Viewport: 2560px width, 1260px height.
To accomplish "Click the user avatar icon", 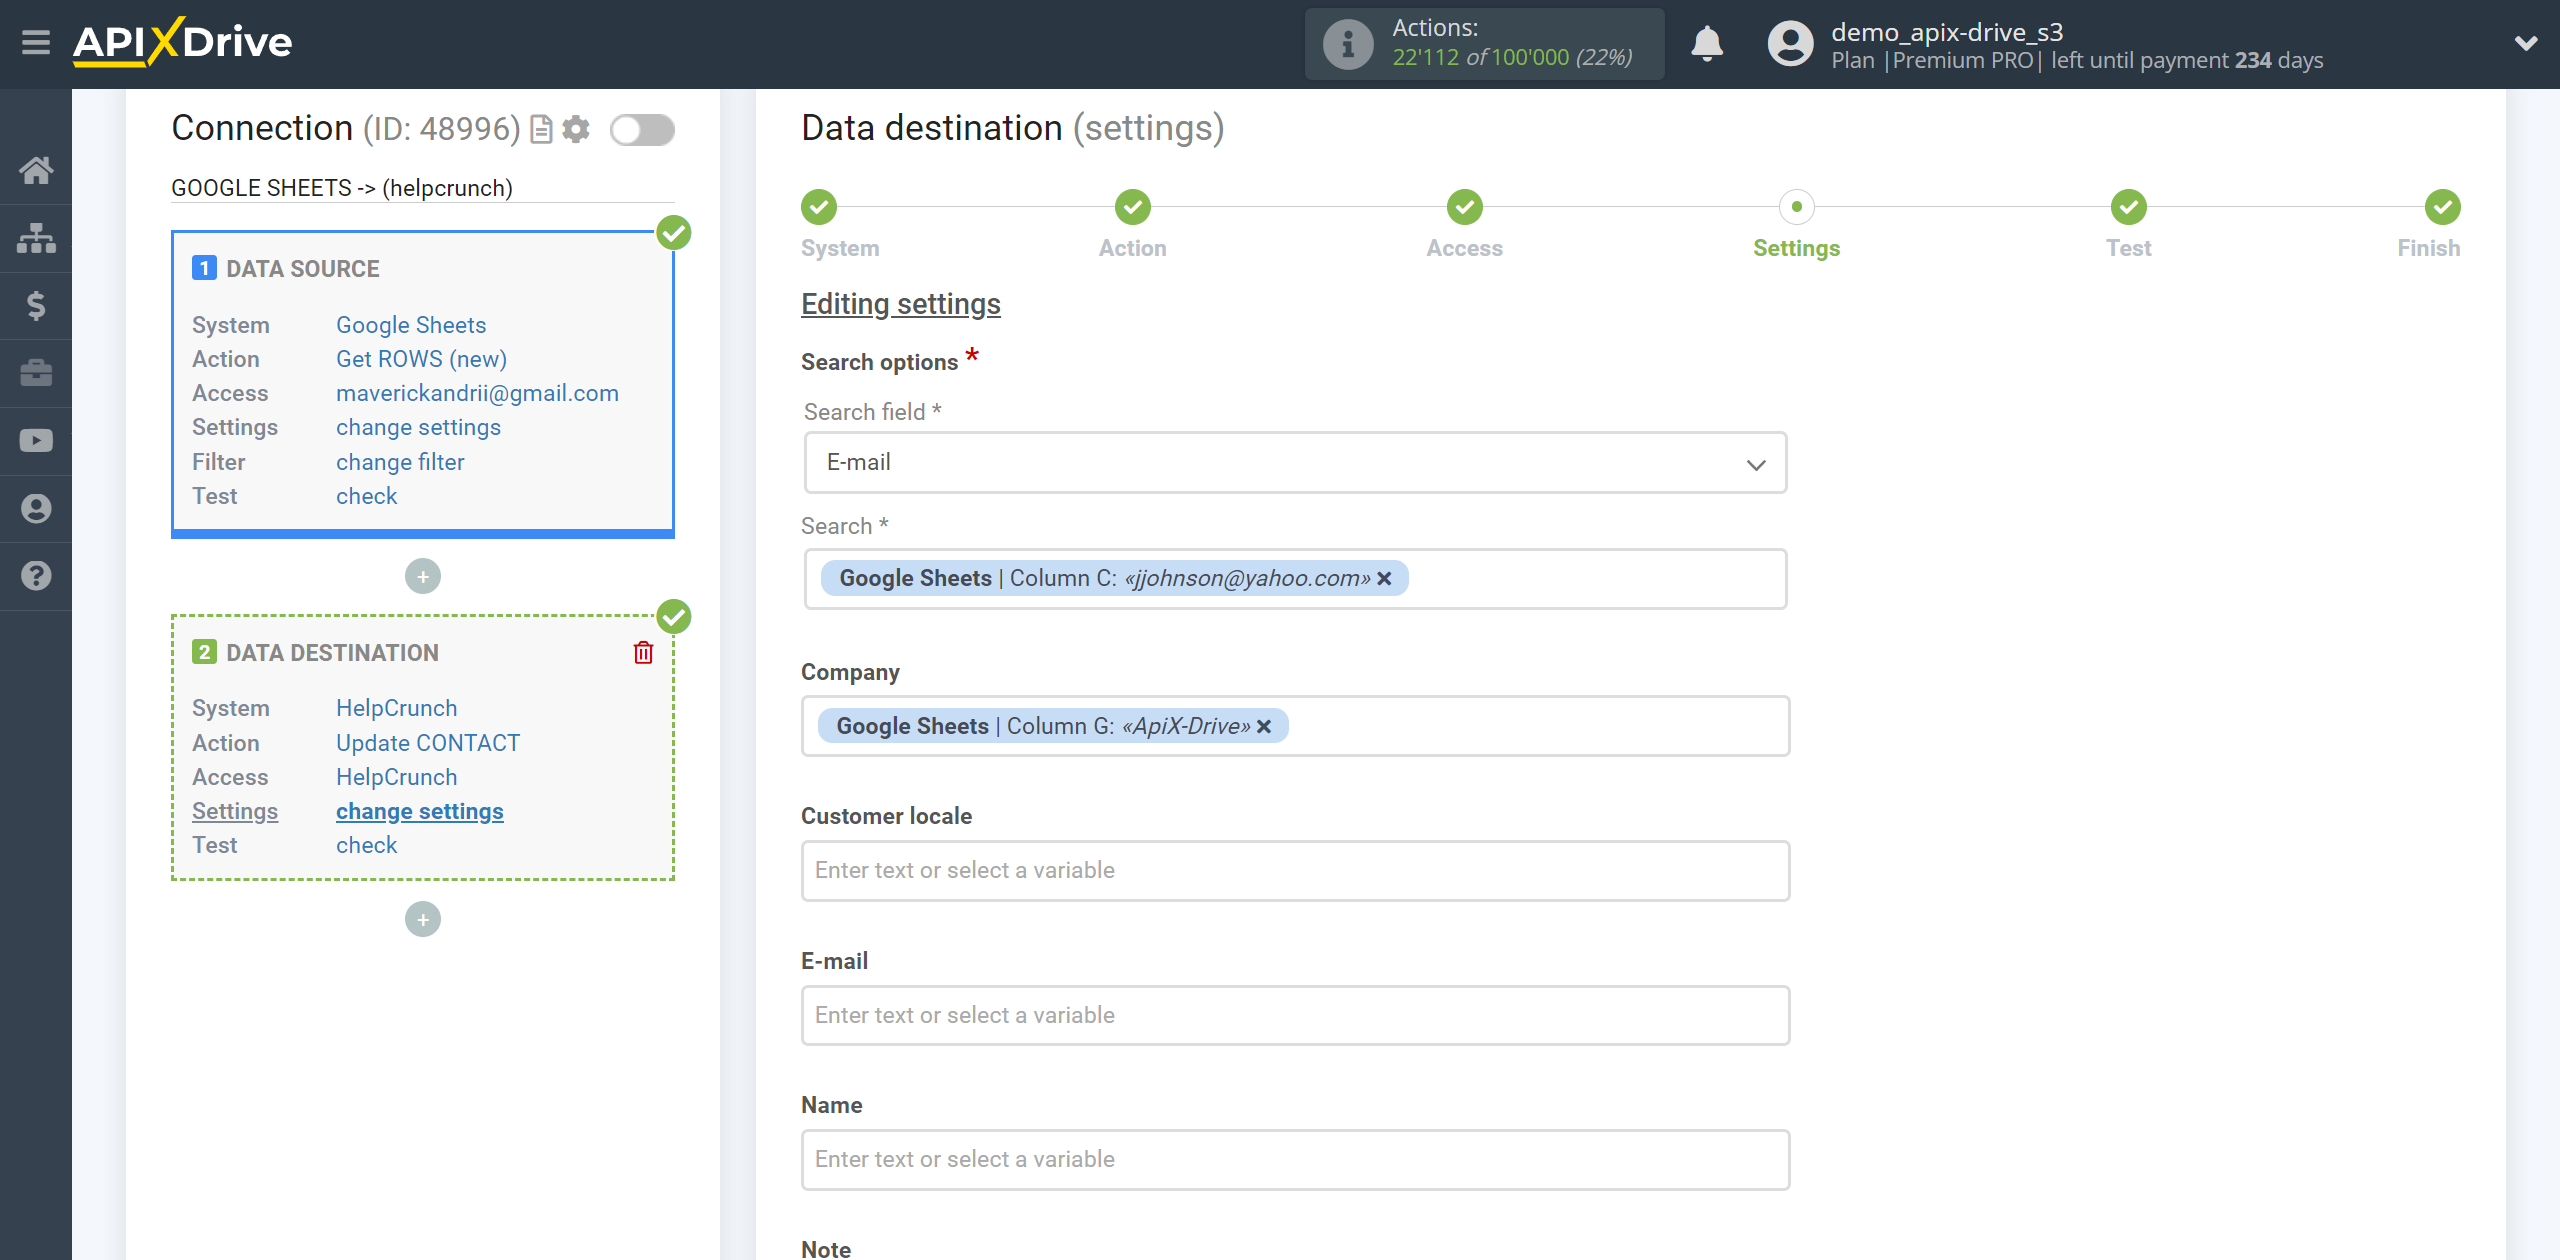I will (x=1790, y=44).
